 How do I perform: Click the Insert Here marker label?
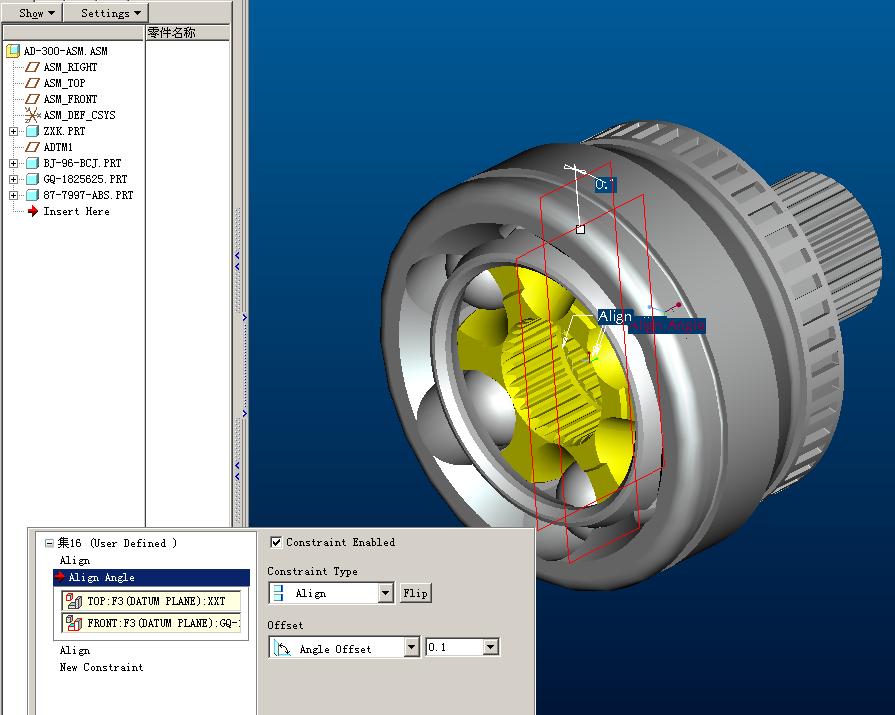pyautogui.click(x=76, y=211)
